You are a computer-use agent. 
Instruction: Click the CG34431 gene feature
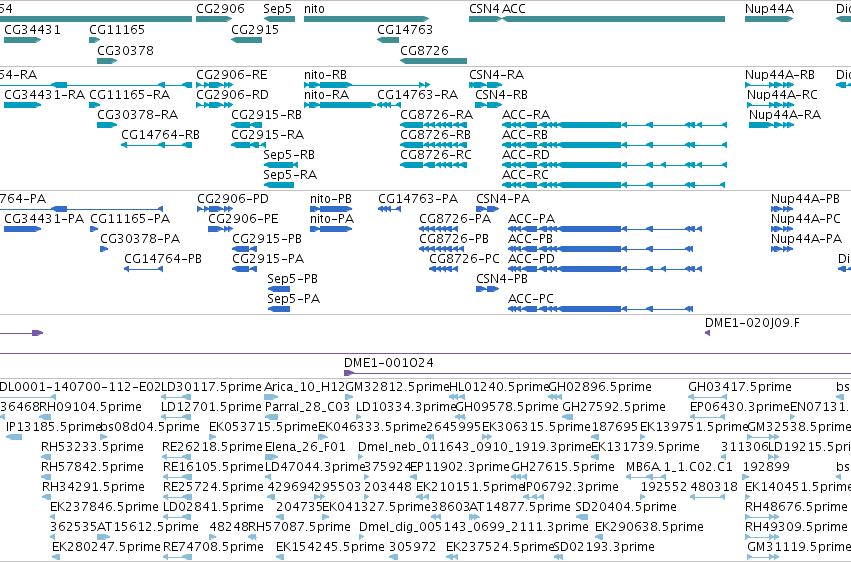(23, 40)
